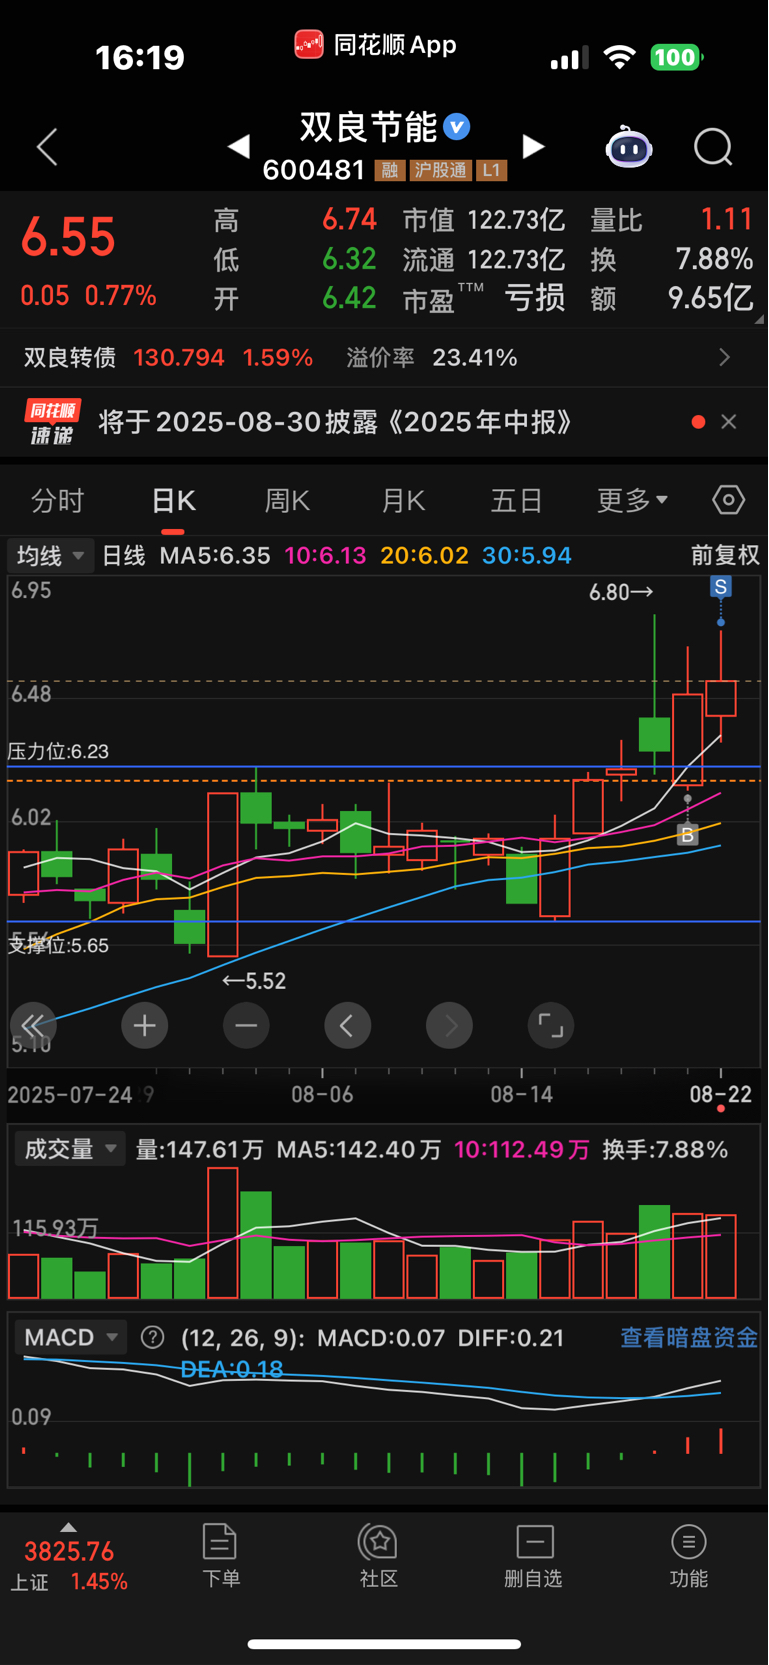Tap the 市值 122.73亿 value
The width and height of the screenshot is (769, 1665).
click(516, 220)
